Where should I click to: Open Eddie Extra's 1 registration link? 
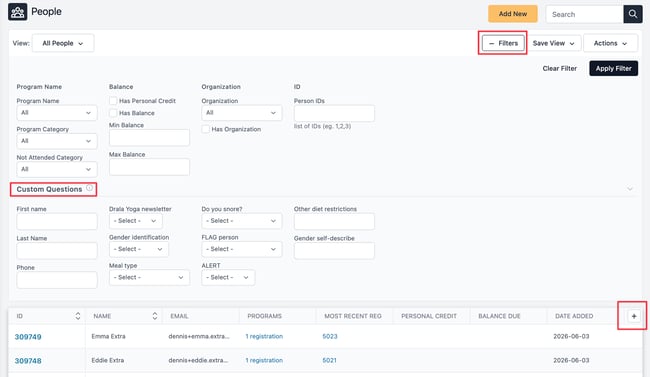(x=264, y=360)
